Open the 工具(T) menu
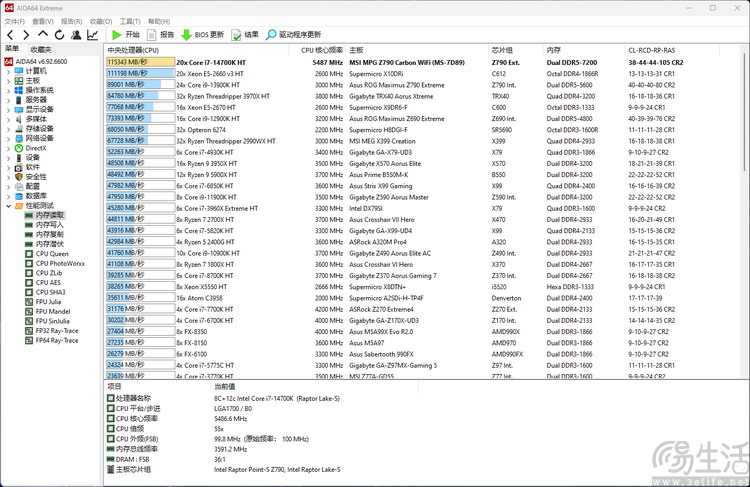Image resolution: width=750 pixels, height=487 pixels. tap(130, 22)
